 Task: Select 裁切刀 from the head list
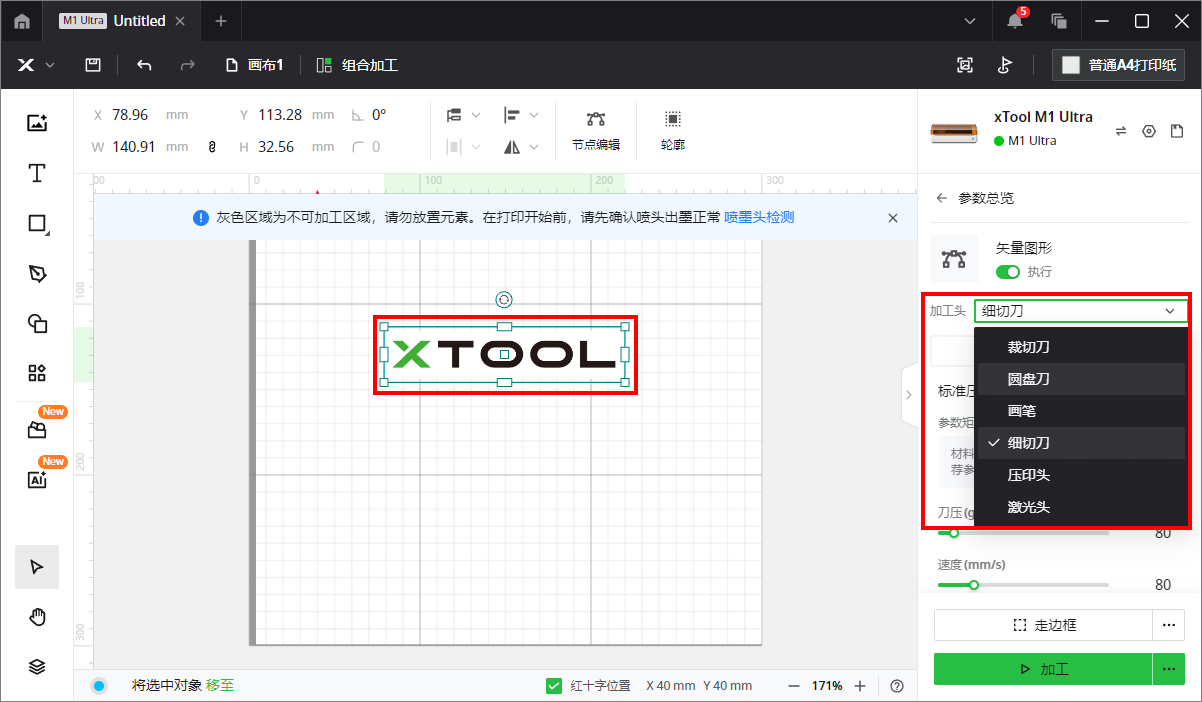pos(1081,347)
